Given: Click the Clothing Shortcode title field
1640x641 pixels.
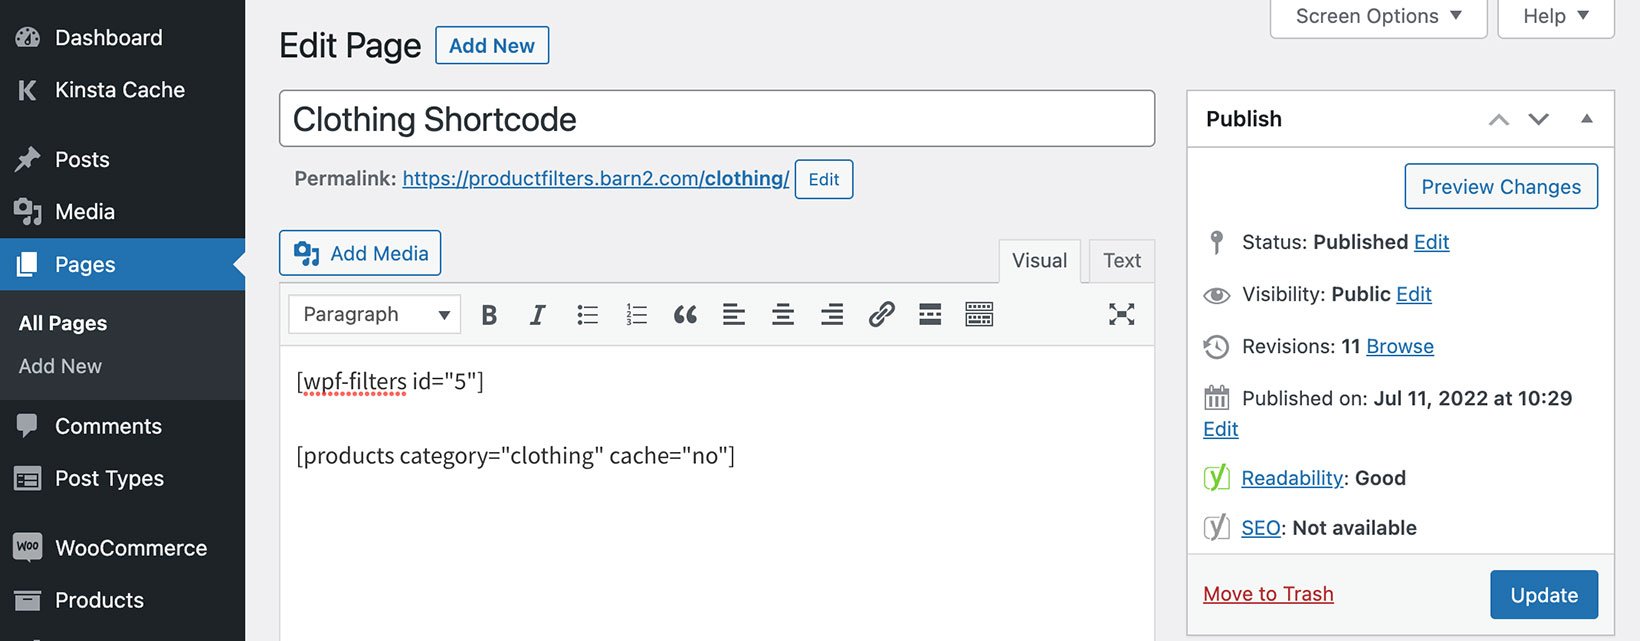Looking at the screenshot, I should pyautogui.click(x=718, y=118).
